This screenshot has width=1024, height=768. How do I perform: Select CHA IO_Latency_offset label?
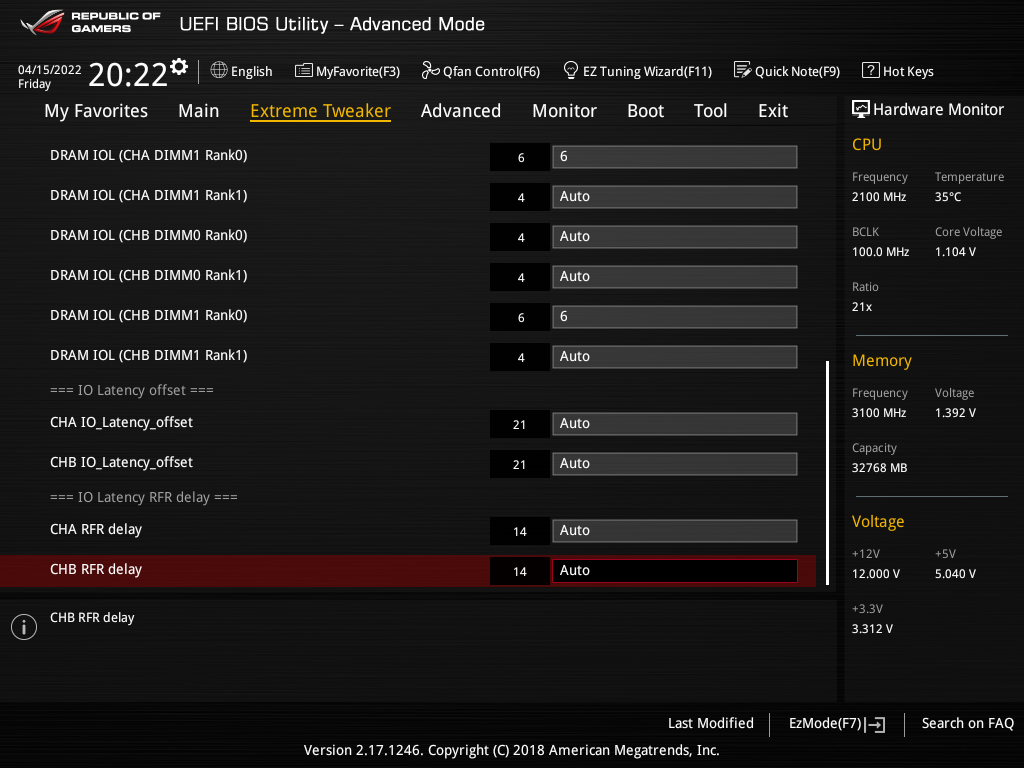121,423
